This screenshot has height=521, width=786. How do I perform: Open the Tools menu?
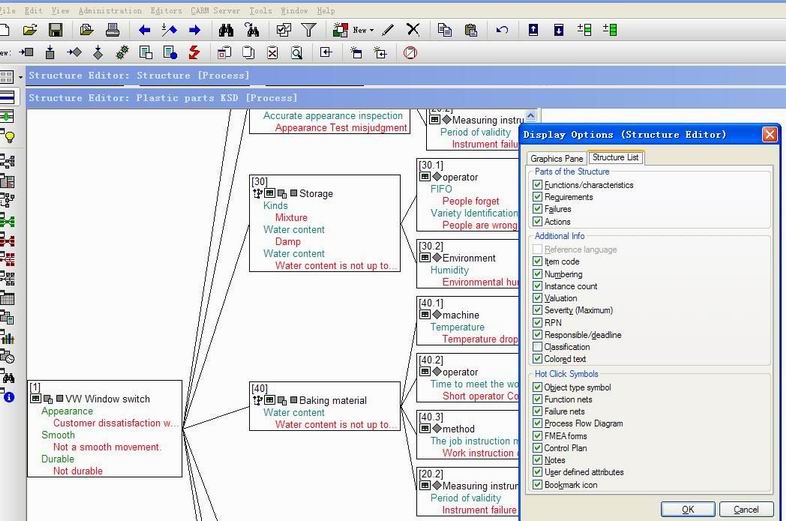261,11
